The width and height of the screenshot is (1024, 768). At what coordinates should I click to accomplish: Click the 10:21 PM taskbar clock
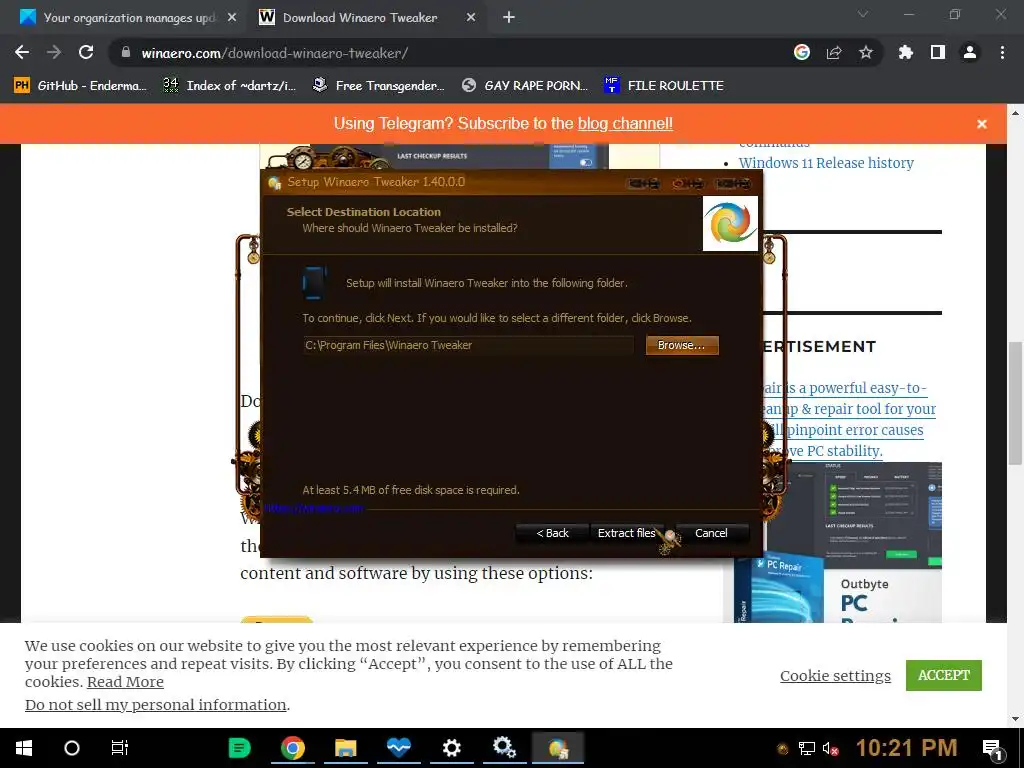click(906, 748)
